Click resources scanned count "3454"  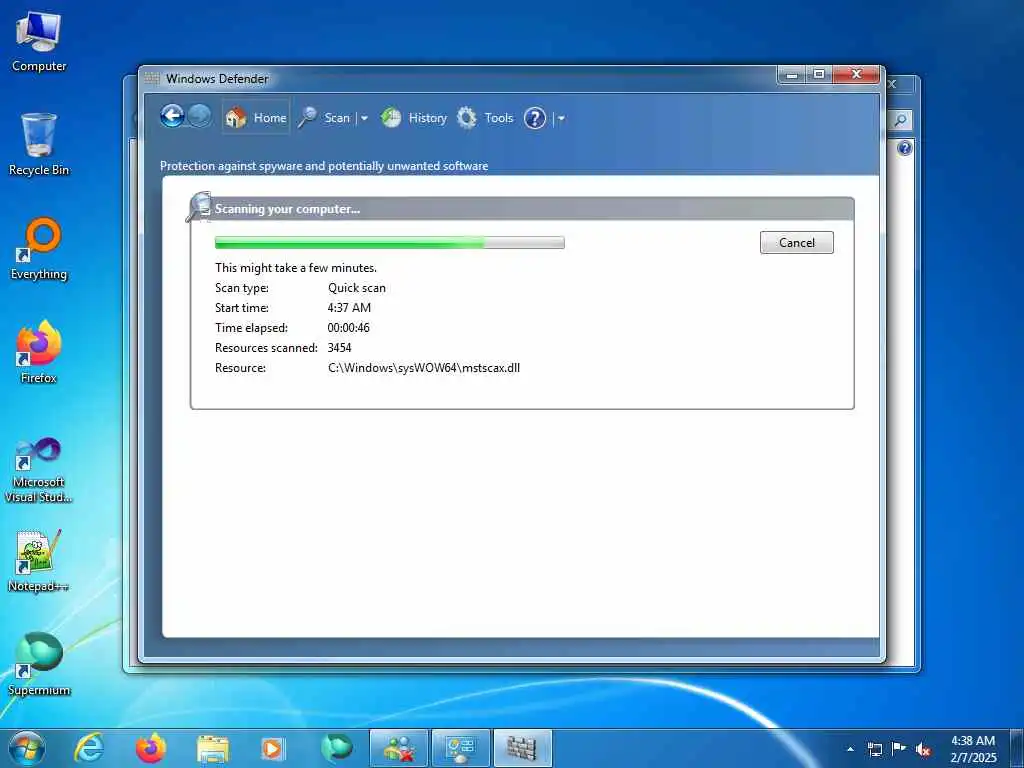coord(339,348)
